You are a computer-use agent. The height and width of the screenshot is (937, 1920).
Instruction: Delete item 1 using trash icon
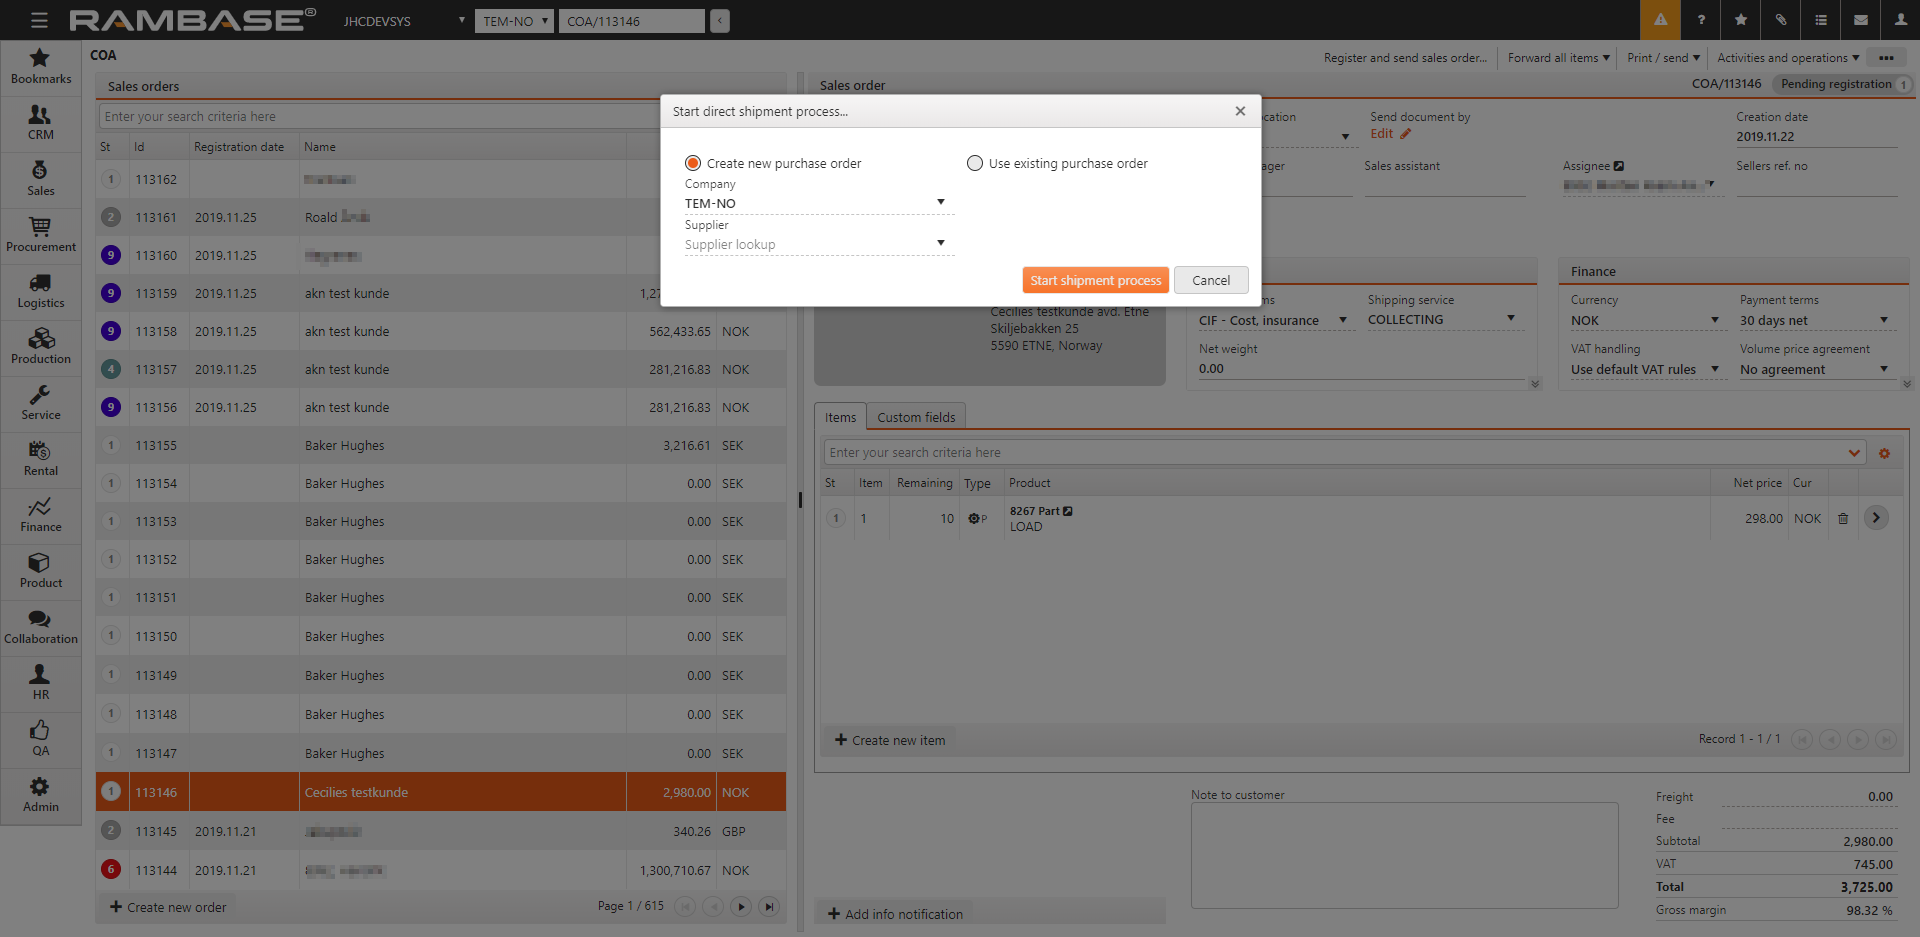point(1843,519)
